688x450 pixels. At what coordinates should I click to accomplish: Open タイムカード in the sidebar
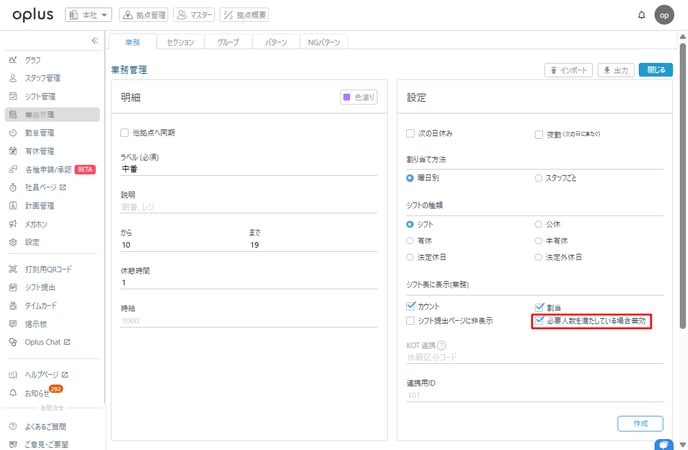[x=42, y=305]
